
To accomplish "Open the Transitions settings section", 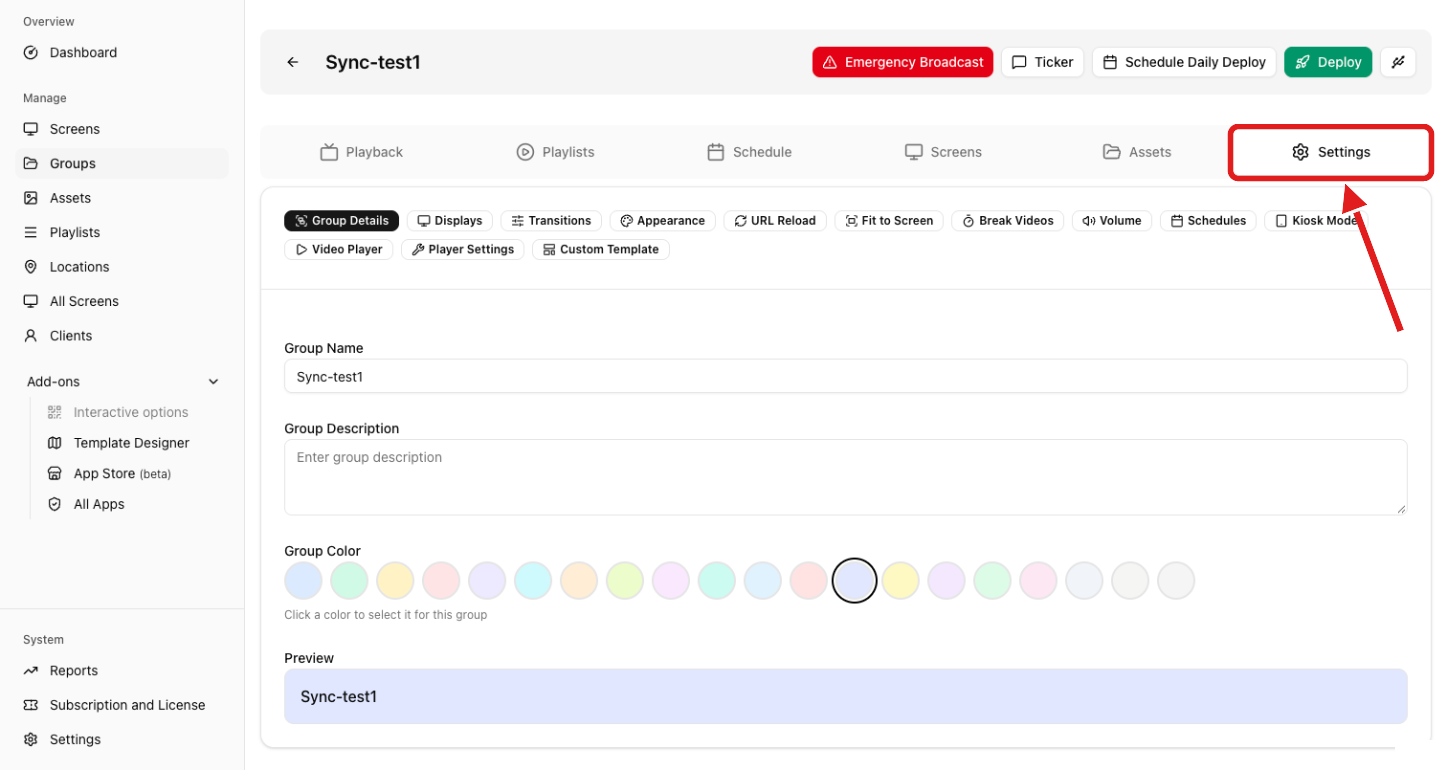I will click(x=551, y=221).
